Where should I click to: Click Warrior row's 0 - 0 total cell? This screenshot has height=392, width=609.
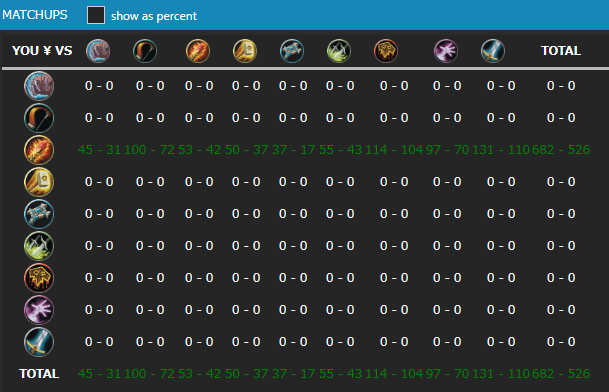click(x=561, y=342)
